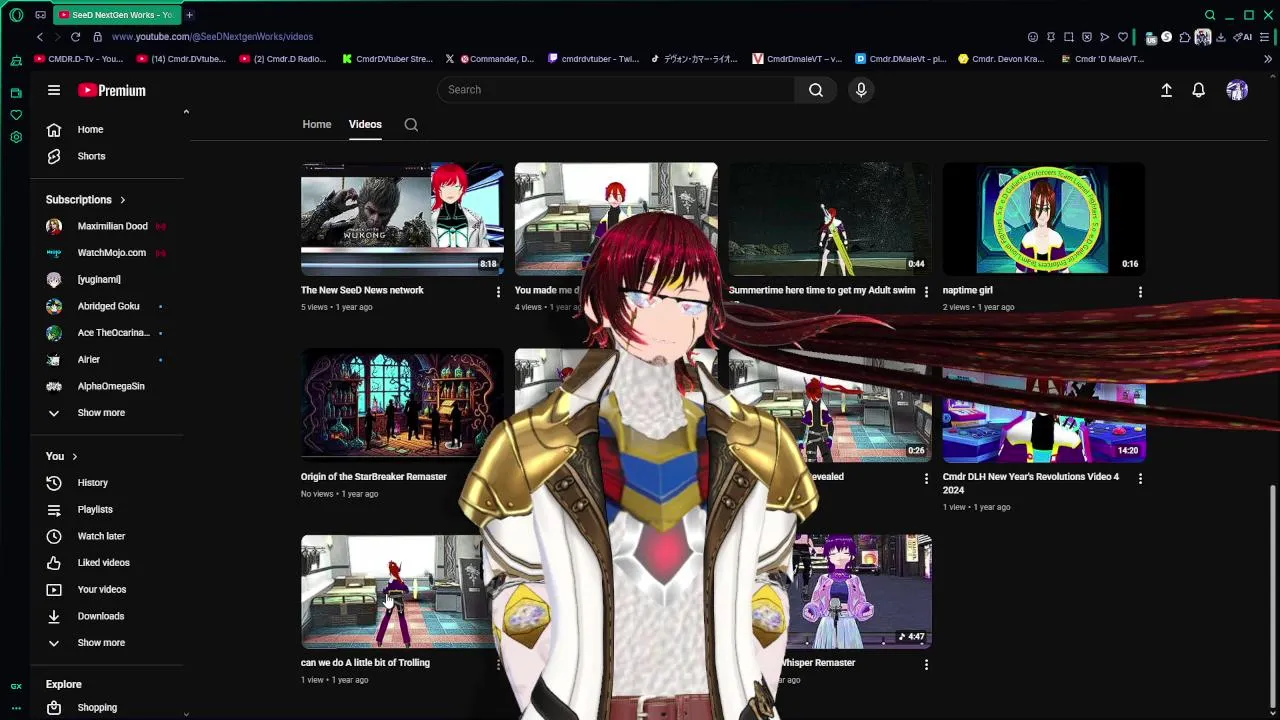Open the browser downloads icon
Viewport: 1280px width, 720px height.
coord(1221,37)
